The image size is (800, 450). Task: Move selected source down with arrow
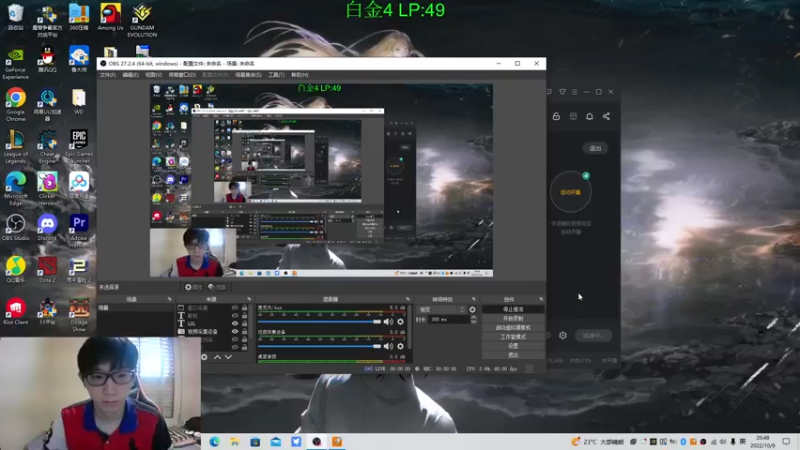pos(228,357)
